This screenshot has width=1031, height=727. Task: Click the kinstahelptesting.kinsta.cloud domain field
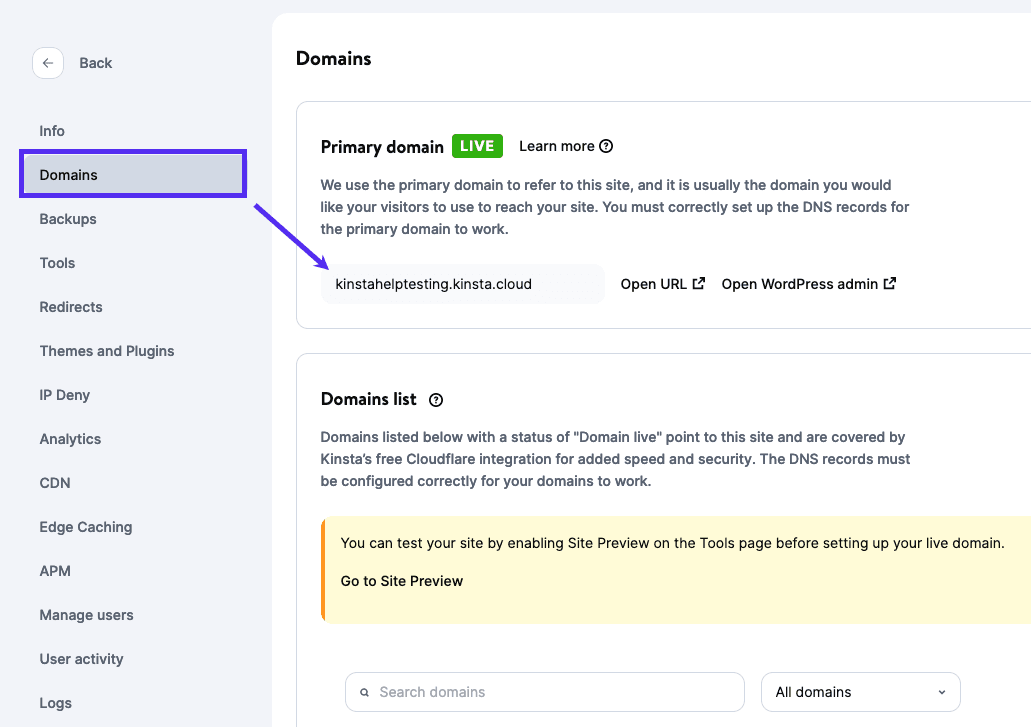click(462, 284)
